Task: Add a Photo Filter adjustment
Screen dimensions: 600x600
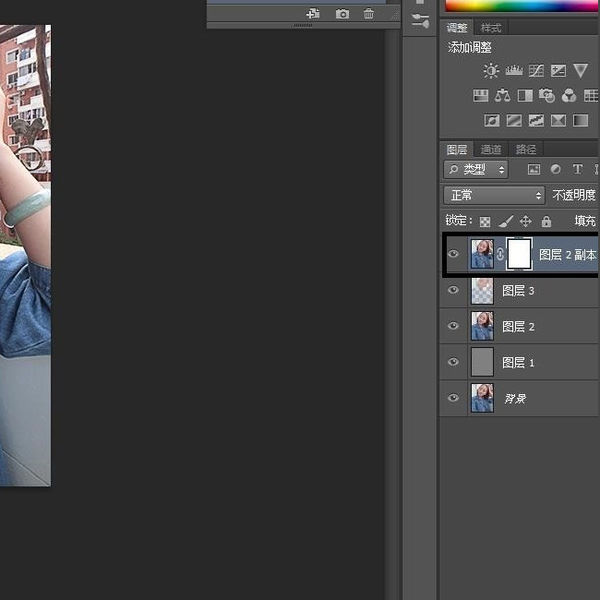Action: (547, 96)
